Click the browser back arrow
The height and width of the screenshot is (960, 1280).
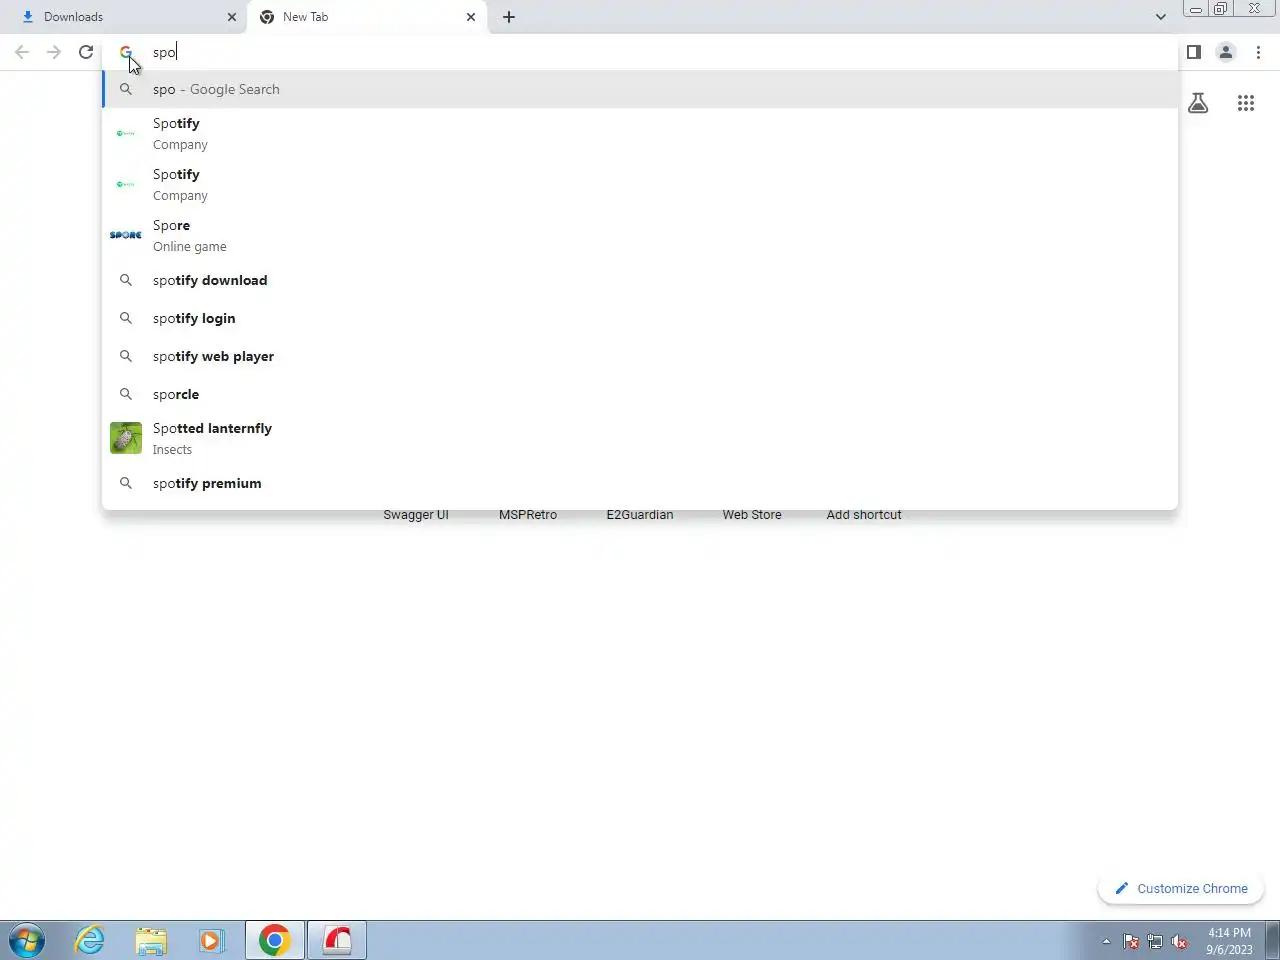coord(22,52)
